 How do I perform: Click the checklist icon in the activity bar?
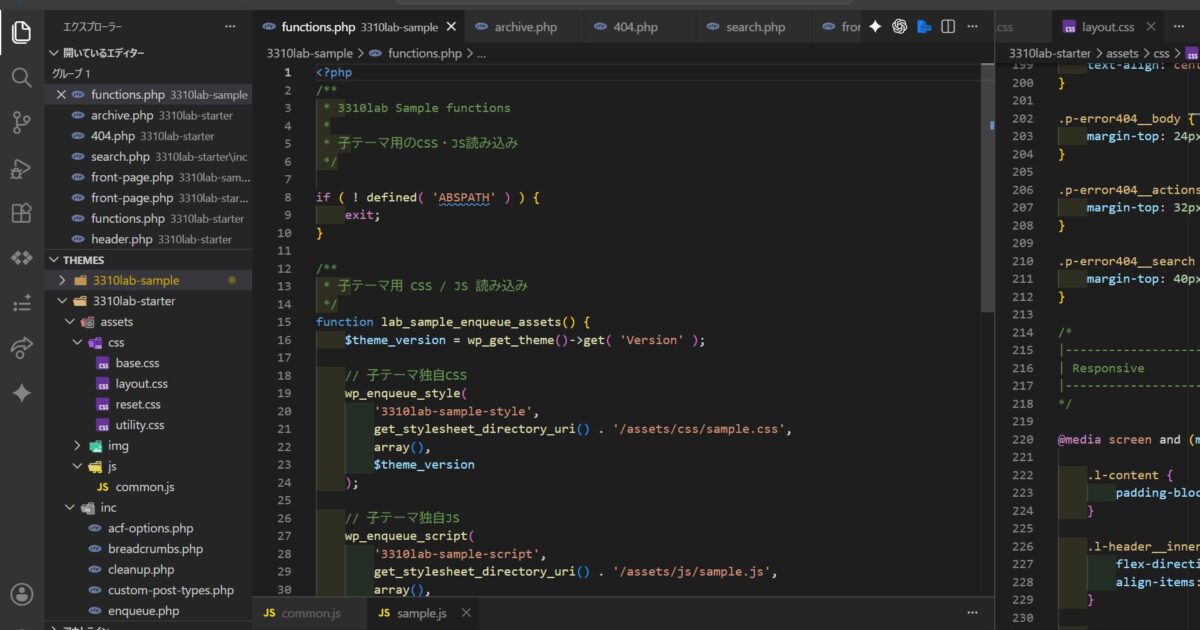click(x=21, y=304)
